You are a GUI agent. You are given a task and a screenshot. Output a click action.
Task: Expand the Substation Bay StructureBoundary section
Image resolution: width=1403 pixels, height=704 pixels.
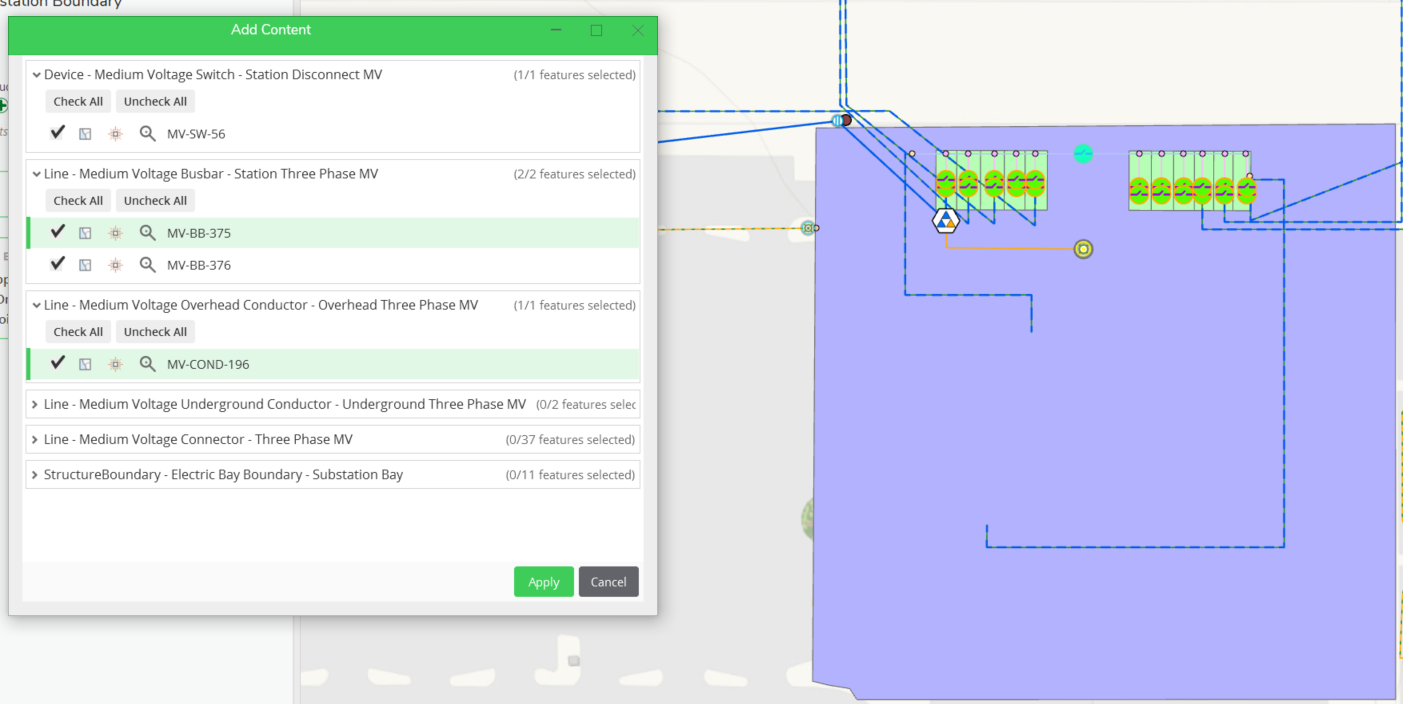point(35,474)
